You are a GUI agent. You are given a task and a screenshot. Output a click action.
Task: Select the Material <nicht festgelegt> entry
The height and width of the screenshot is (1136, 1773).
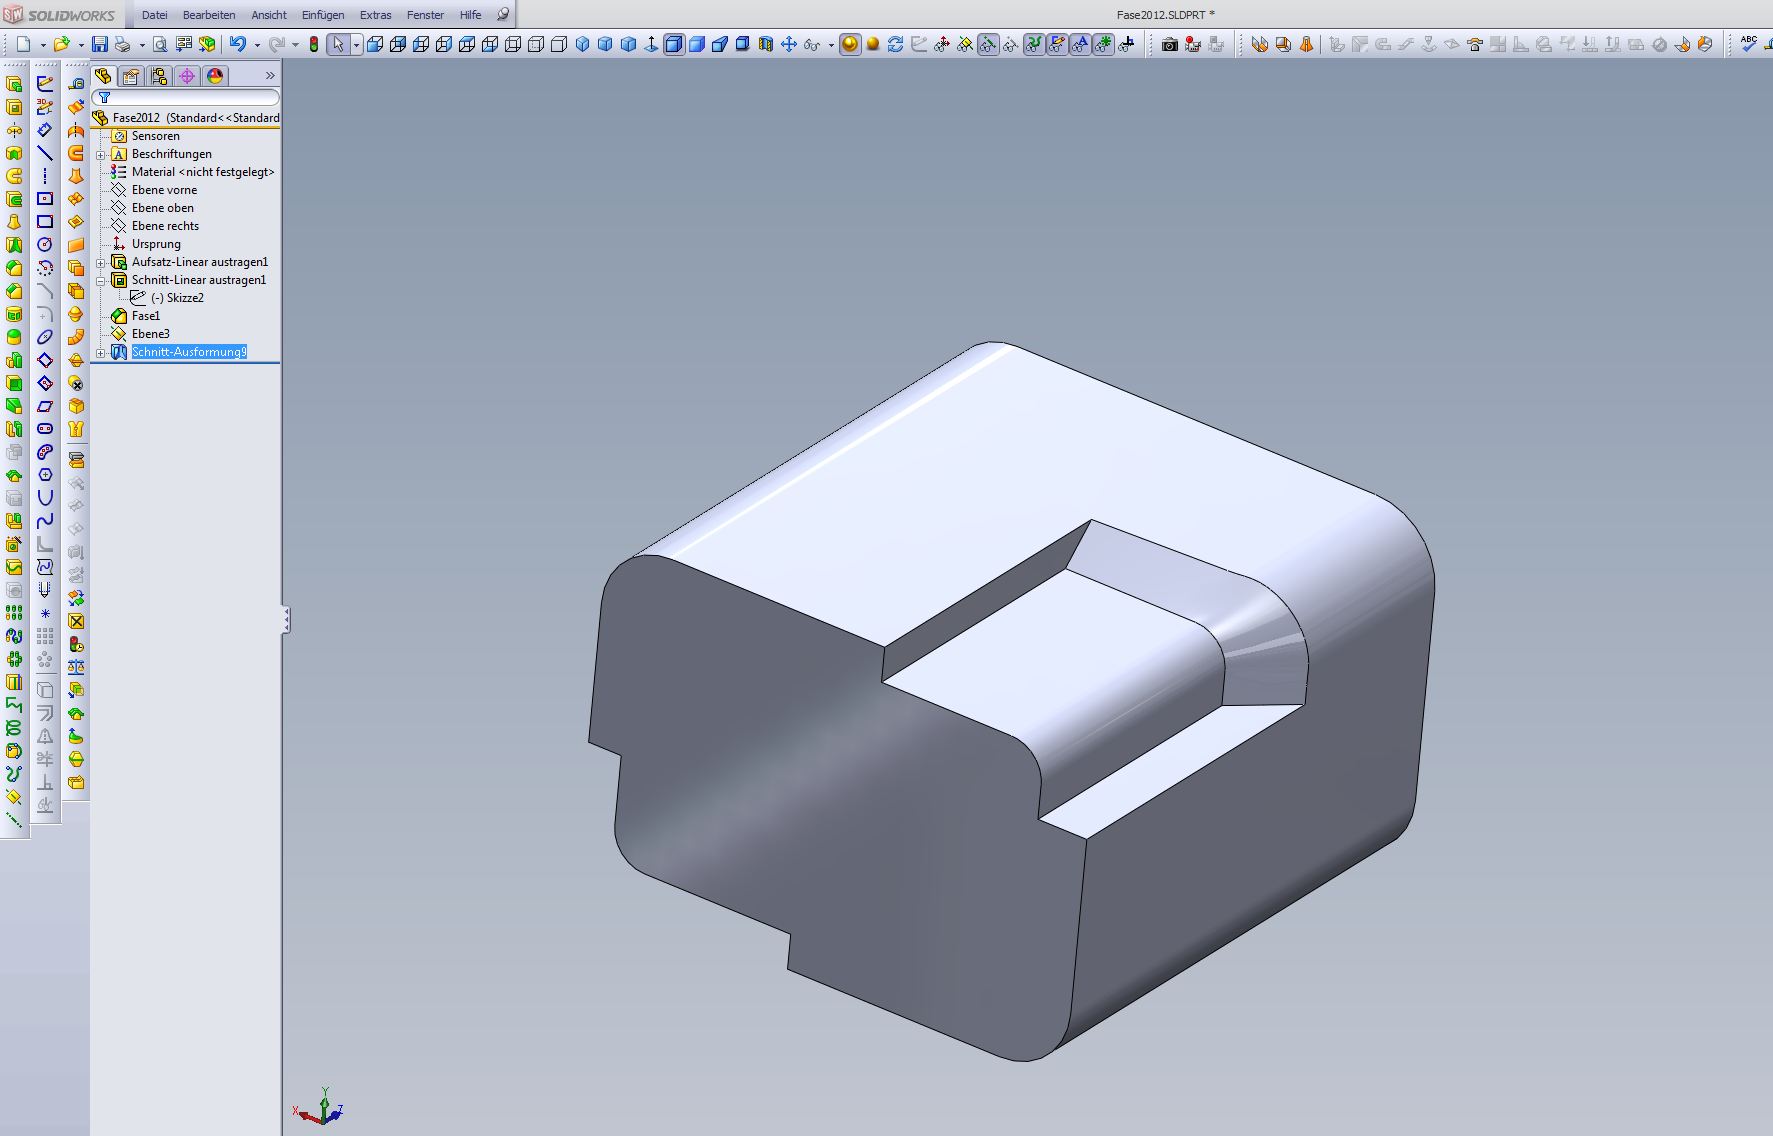pos(203,172)
